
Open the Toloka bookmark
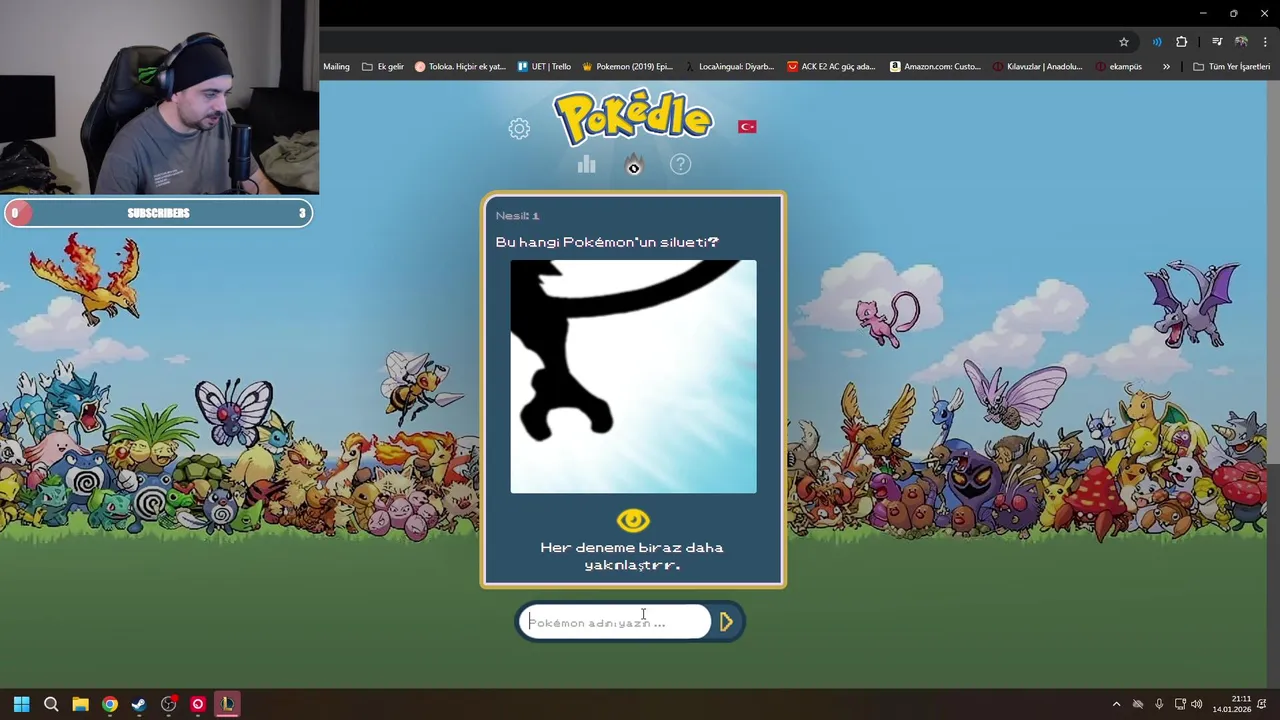click(460, 67)
